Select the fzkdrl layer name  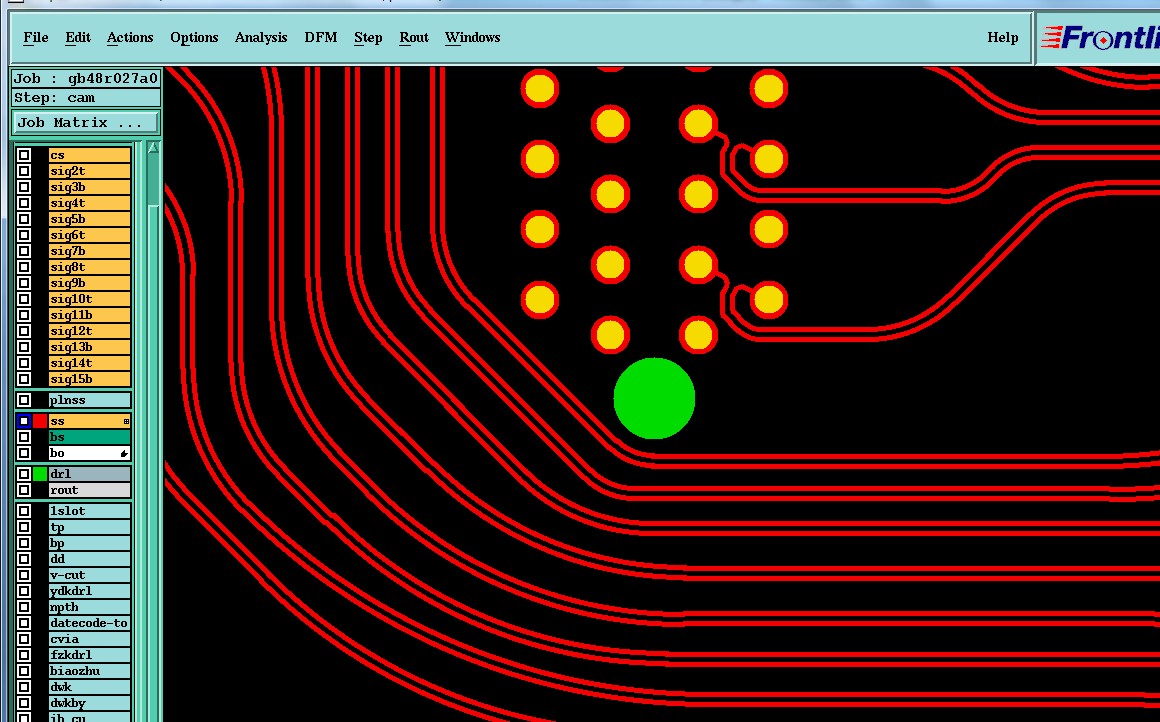[x=90, y=655]
